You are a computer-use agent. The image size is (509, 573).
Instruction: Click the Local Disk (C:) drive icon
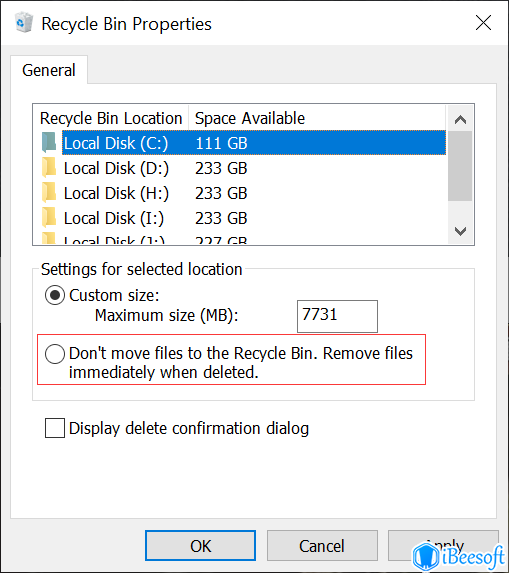[49, 143]
